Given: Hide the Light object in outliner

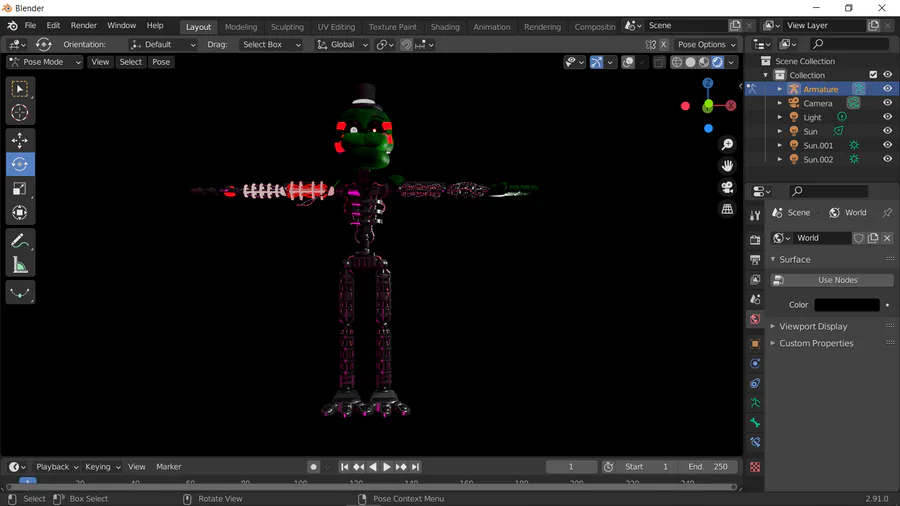Looking at the screenshot, I should pyautogui.click(x=887, y=117).
